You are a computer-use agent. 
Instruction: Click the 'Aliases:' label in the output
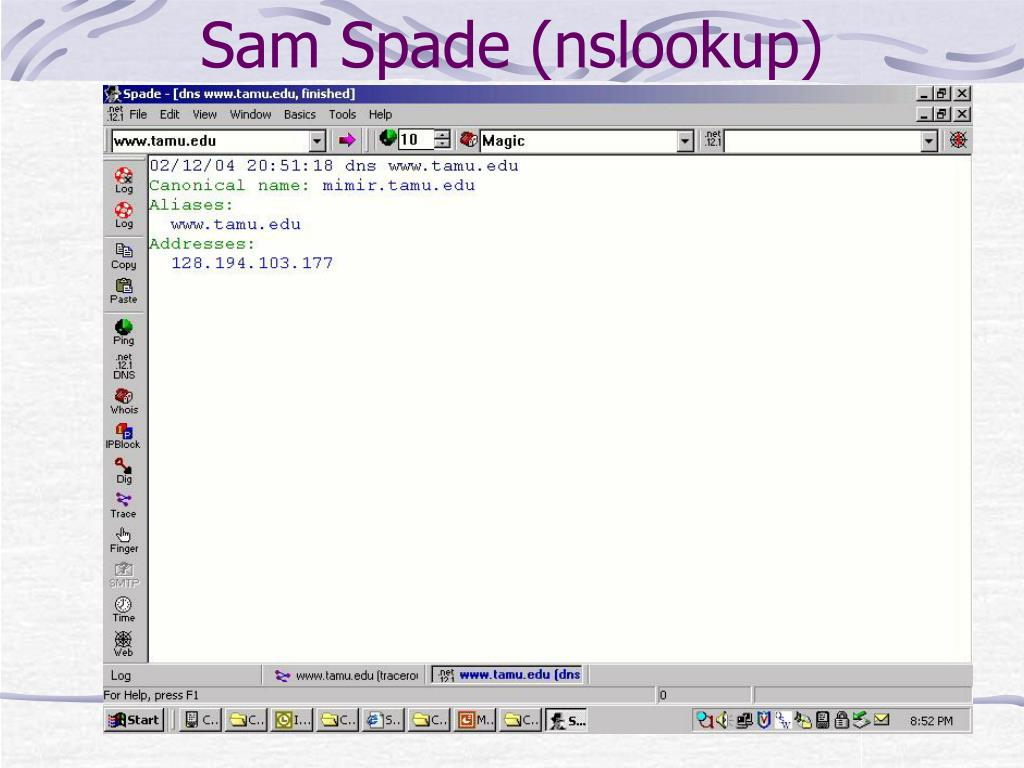tap(191, 205)
